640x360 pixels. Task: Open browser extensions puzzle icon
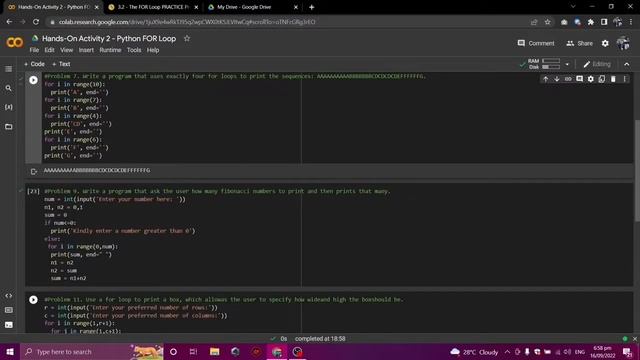coord(591,22)
